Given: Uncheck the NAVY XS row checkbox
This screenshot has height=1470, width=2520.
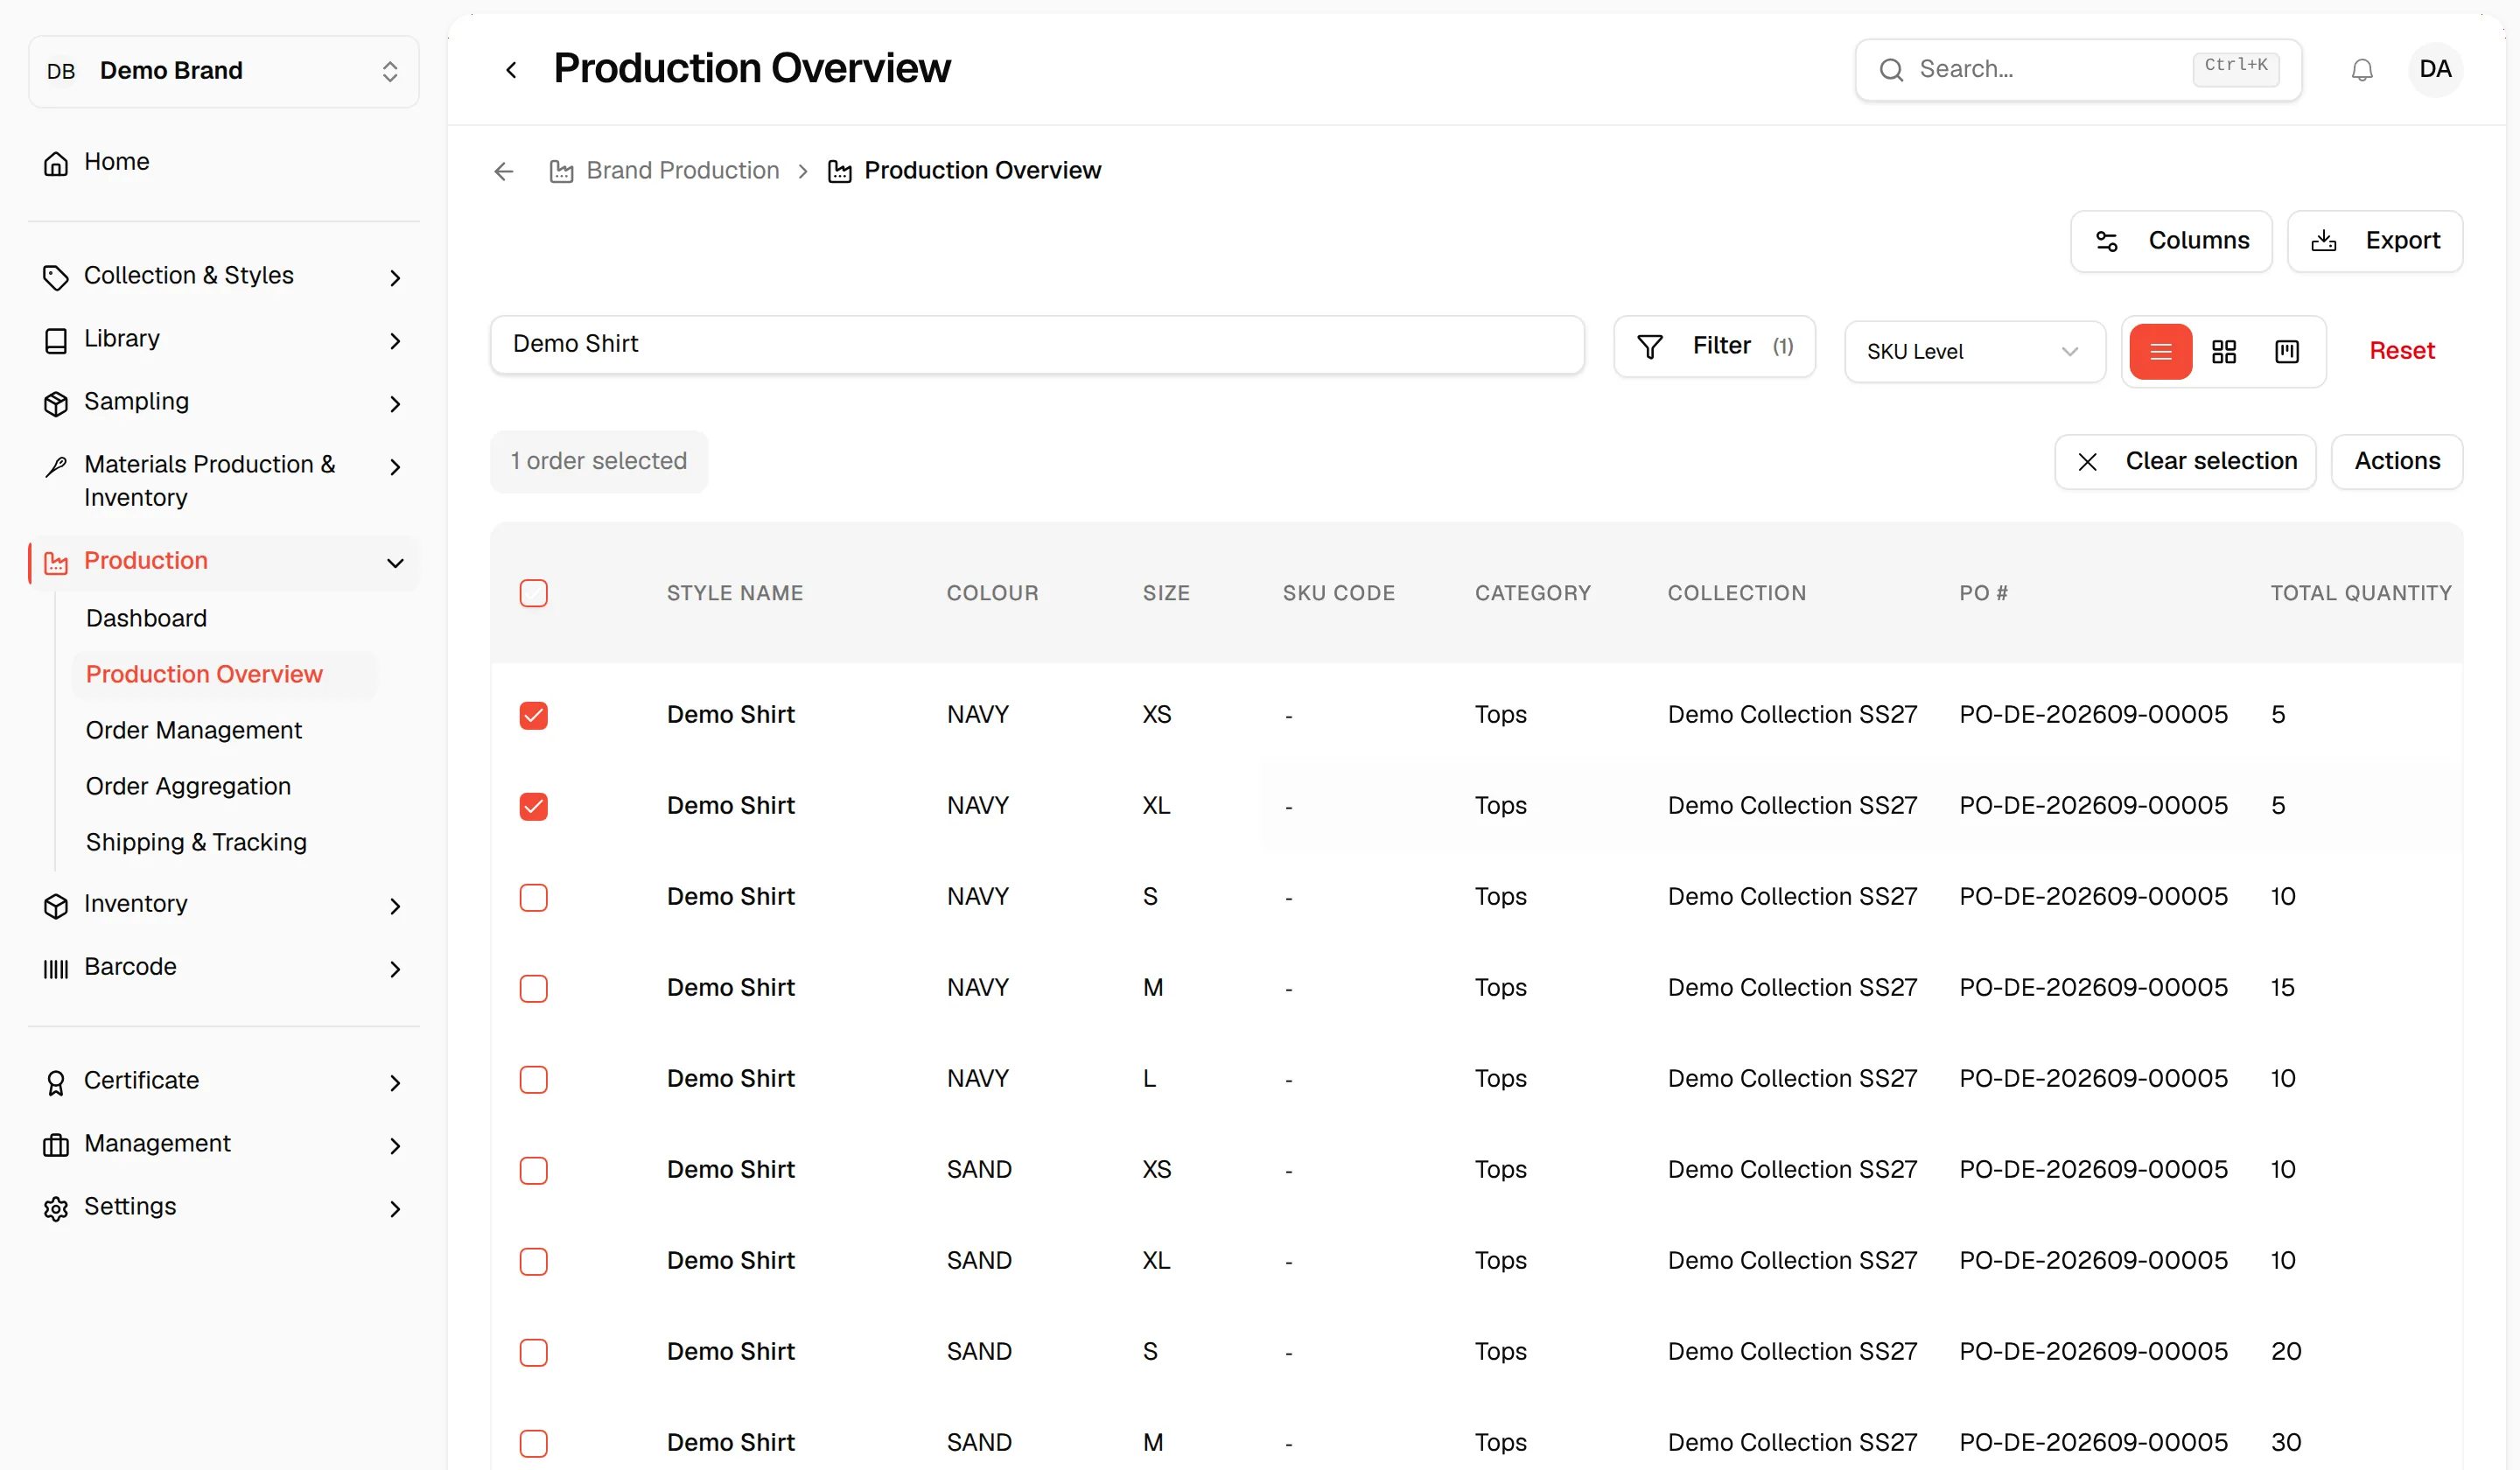Looking at the screenshot, I should point(533,715).
